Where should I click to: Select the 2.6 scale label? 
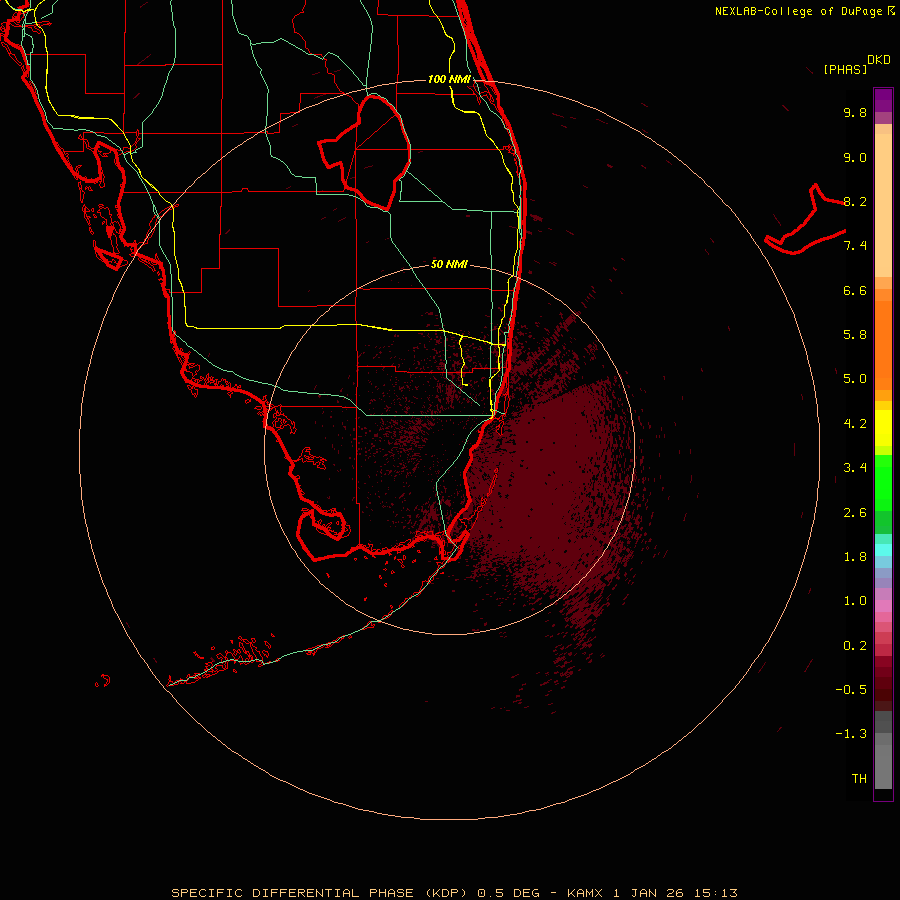coord(855,513)
